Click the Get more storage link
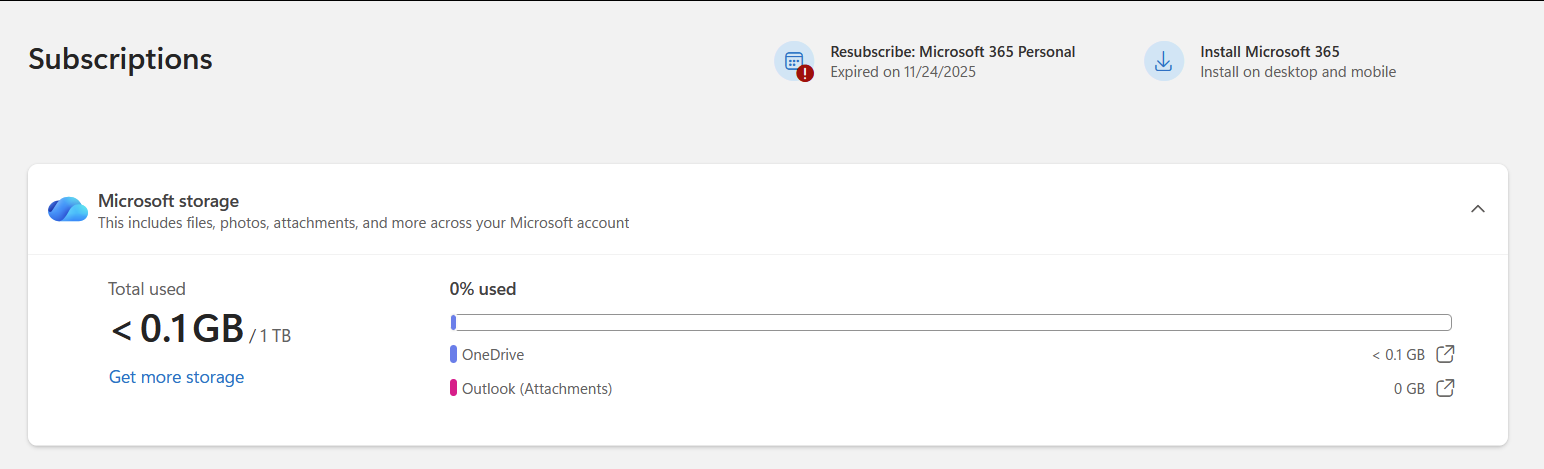Screen dimensions: 1544x469 pyautogui.click(x=176, y=377)
